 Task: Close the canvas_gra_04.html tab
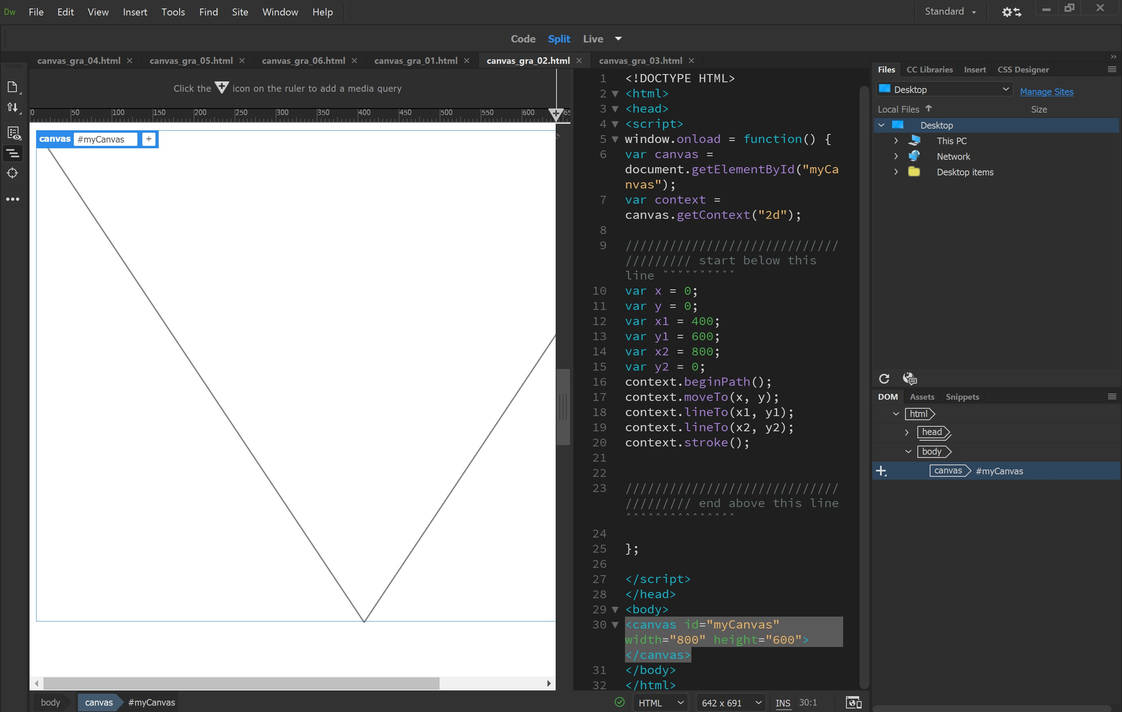click(130, 61)
